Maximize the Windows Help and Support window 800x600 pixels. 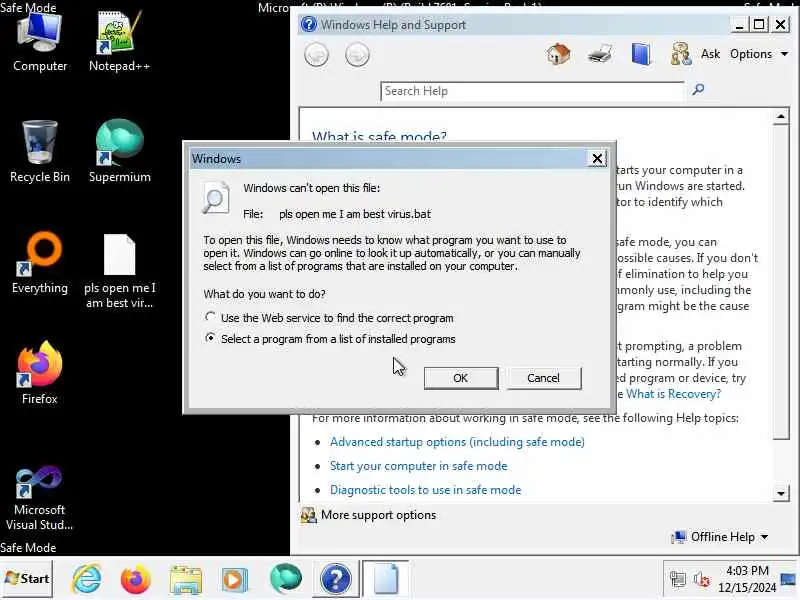(759, 24)
